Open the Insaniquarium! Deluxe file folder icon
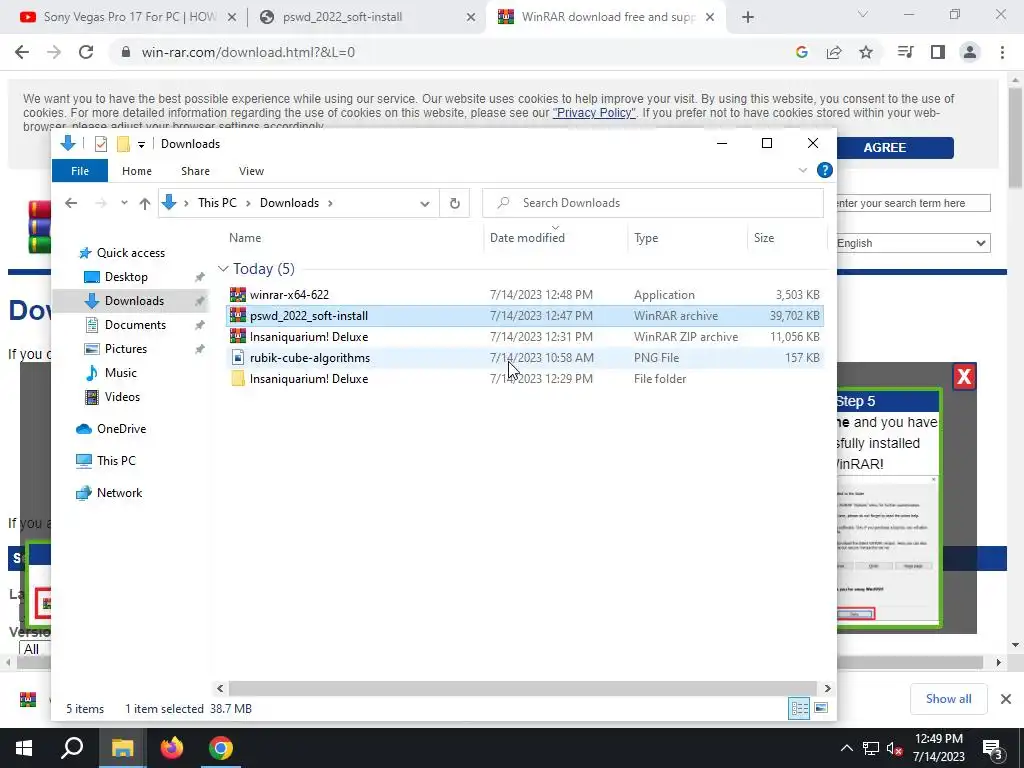1024x768 pixels. 238,379
